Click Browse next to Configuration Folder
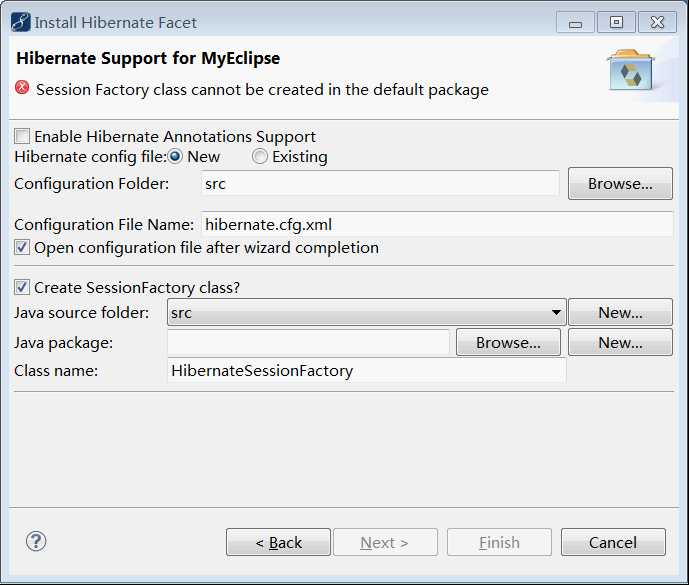 pos(620,184)
